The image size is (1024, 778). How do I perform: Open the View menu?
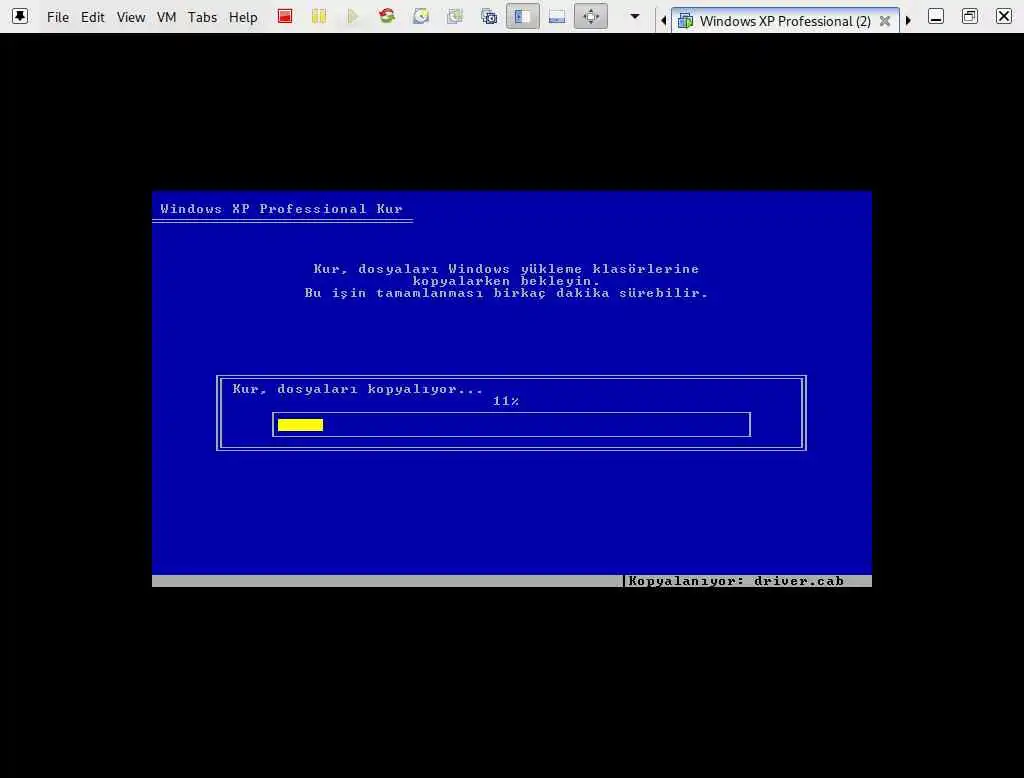131,17
